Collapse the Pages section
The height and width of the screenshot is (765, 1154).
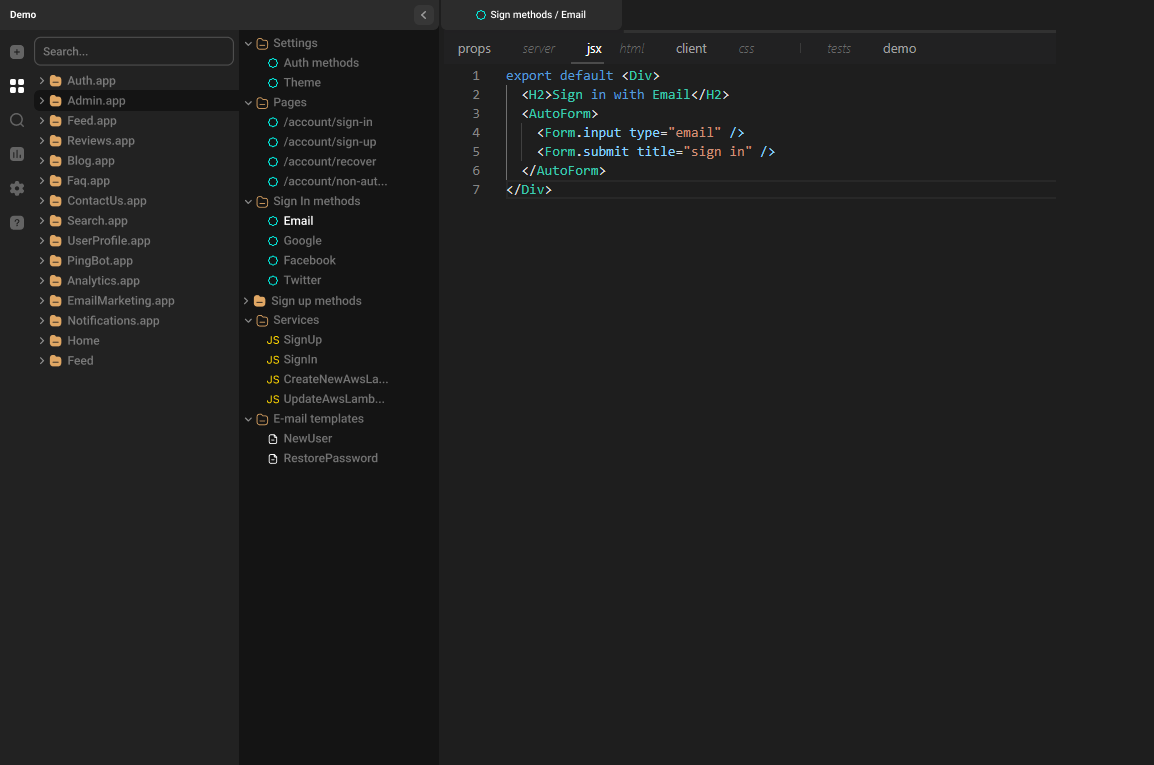248,102
